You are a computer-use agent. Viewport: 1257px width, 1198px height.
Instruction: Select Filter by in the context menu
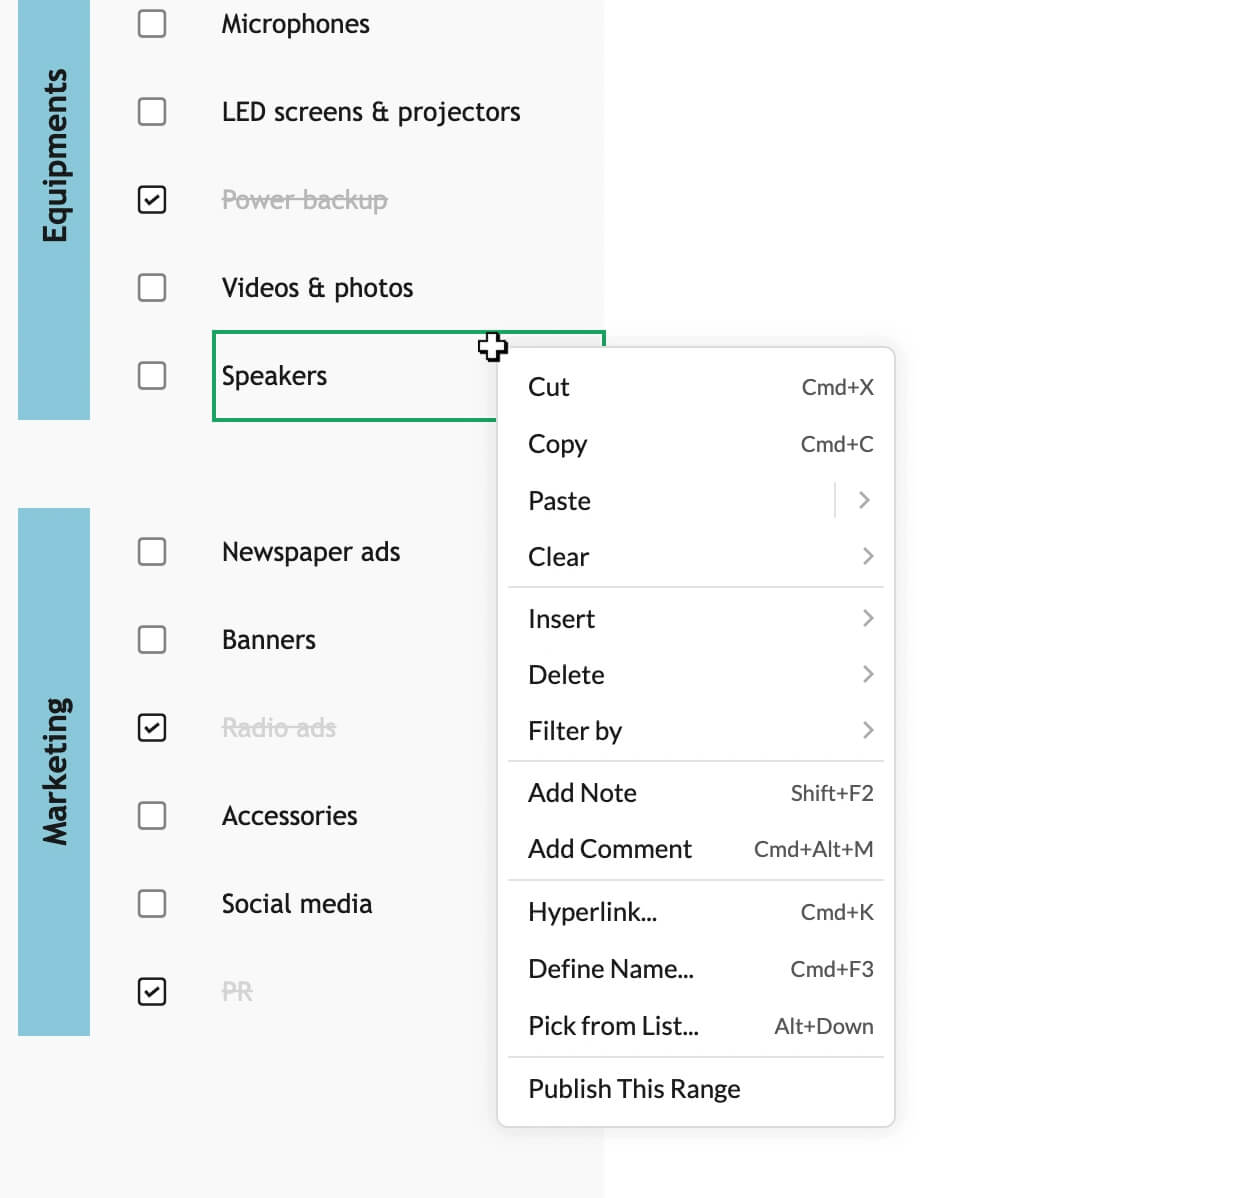coord(696,730)
